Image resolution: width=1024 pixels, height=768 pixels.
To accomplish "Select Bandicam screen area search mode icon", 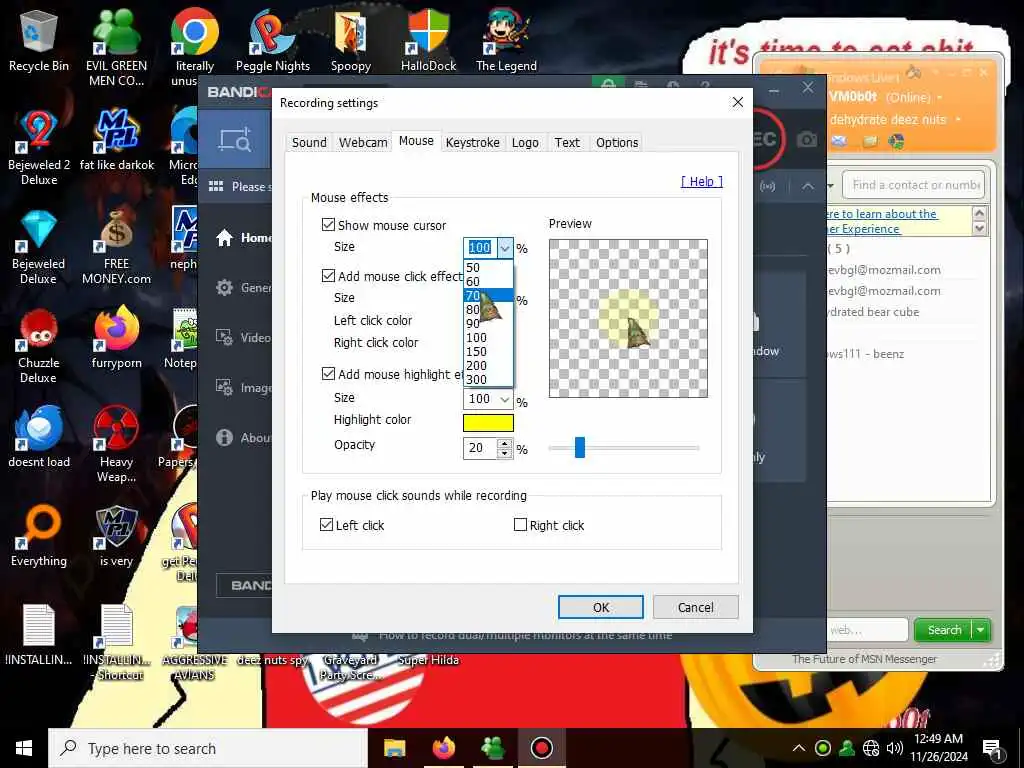I will (234, 139).
